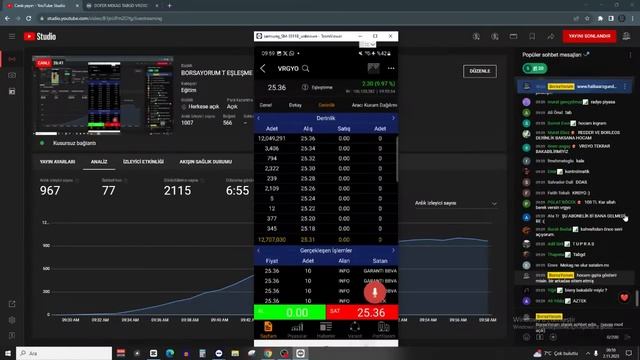Go to the next panel from Derinlik
640x360 pixels.
click(393, 118)
